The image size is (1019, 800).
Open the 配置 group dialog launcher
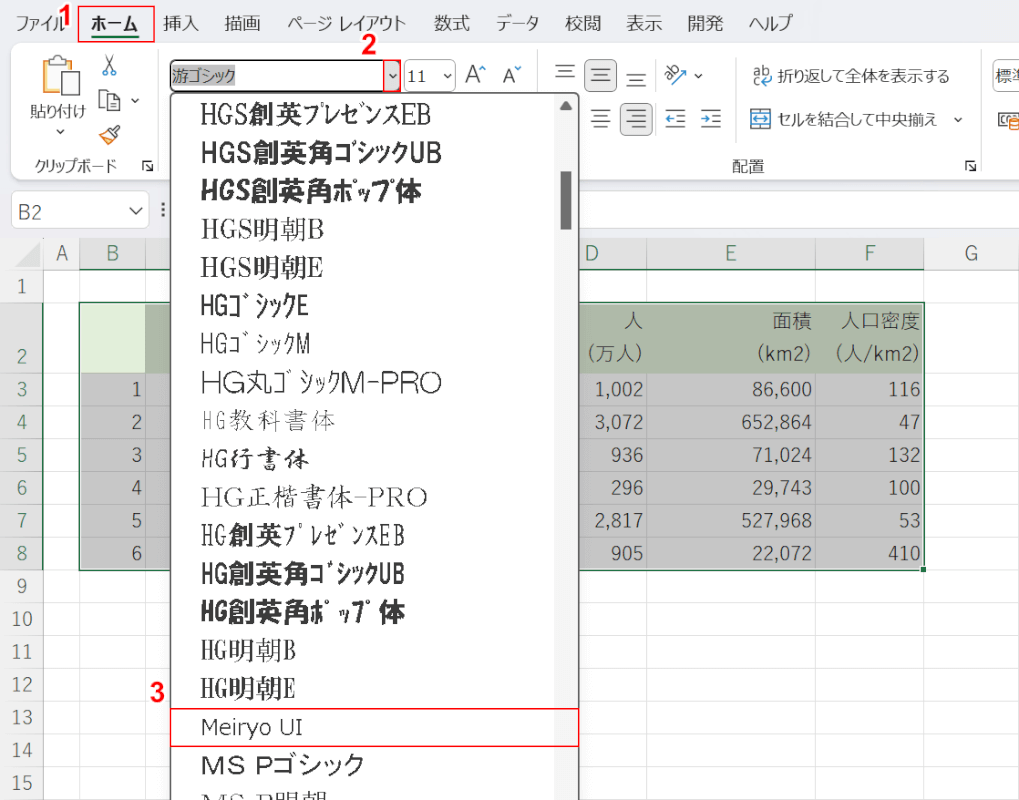969,166
